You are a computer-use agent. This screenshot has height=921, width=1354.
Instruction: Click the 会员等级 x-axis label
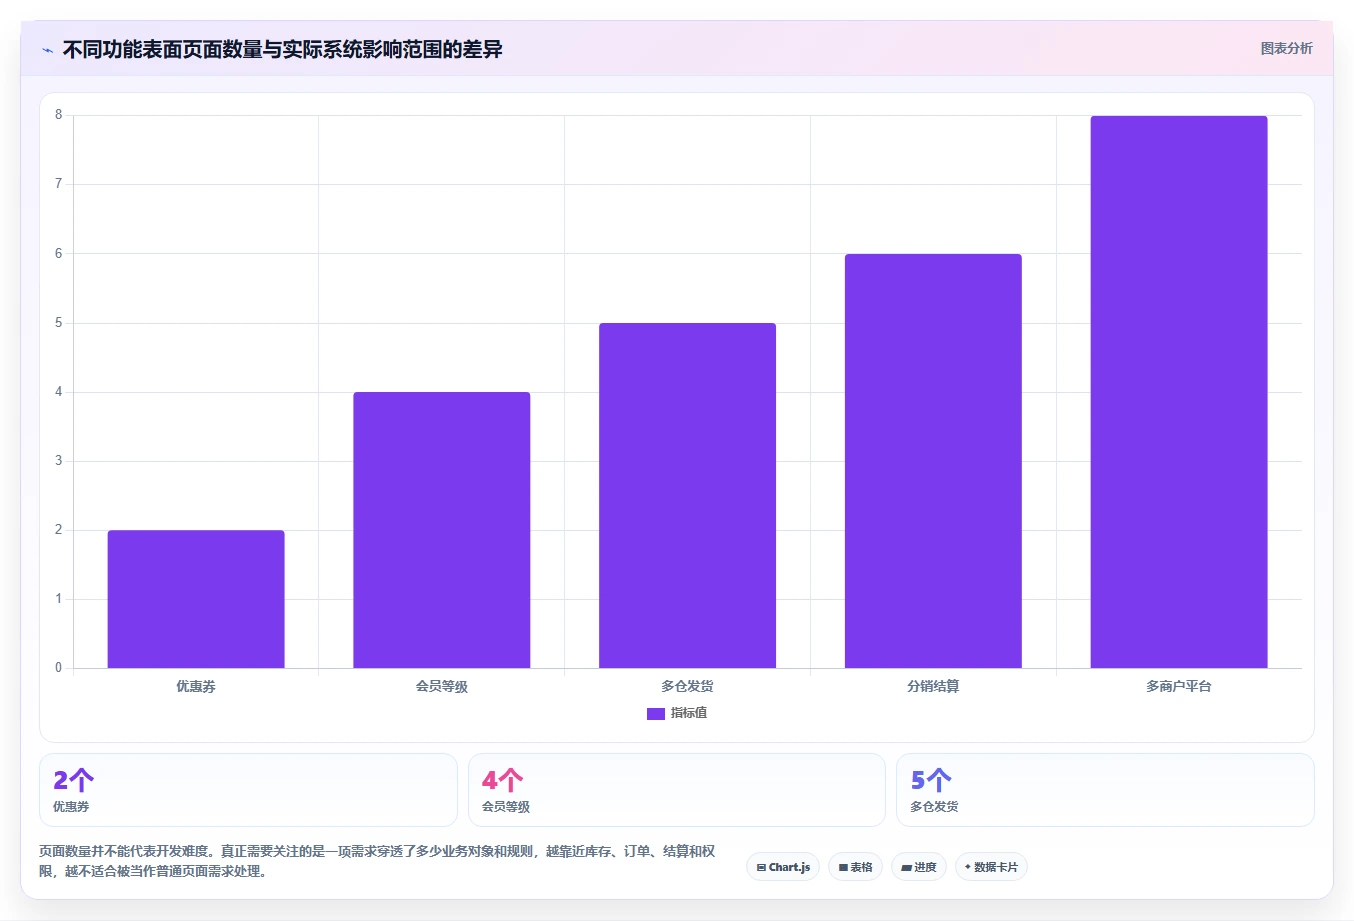[442, 686]
